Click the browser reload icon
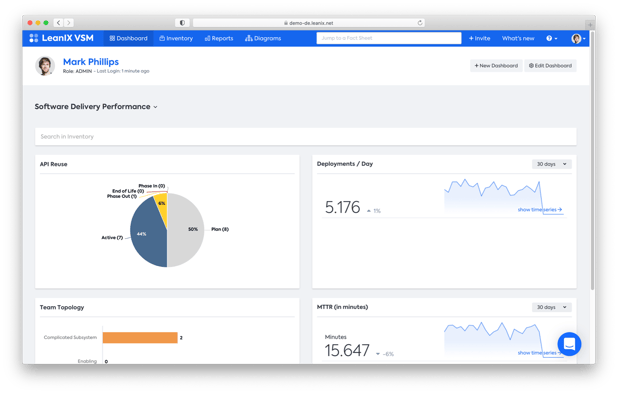 coord(420,23)
